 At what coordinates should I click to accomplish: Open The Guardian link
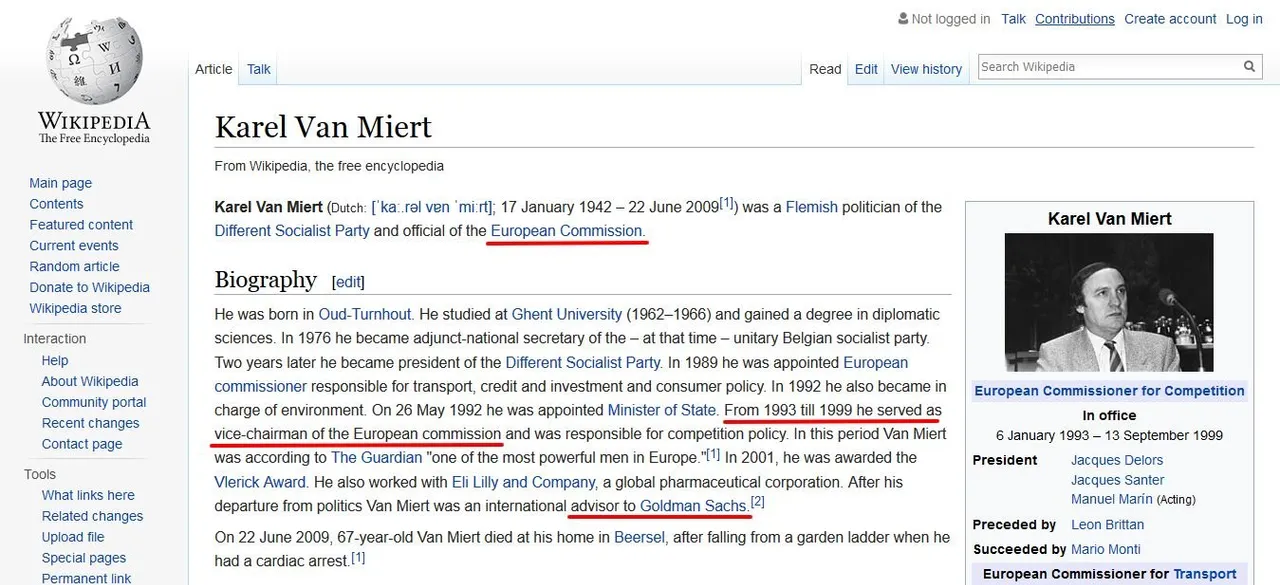[x=377, y=458]
